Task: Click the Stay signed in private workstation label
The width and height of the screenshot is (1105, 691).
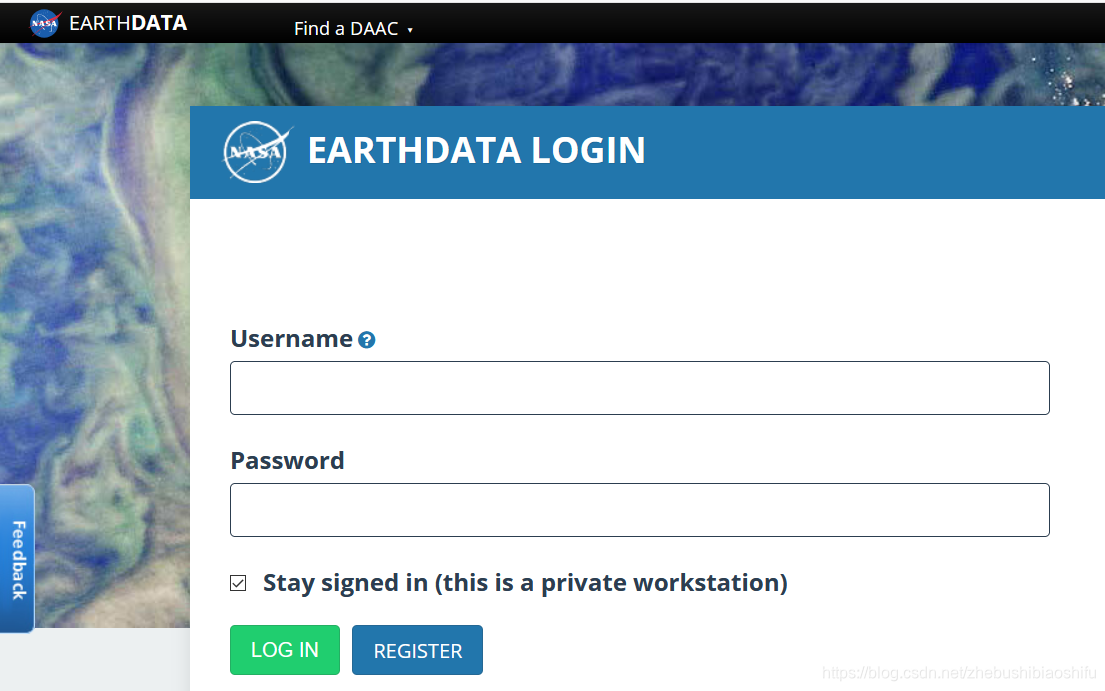Action: (x=525, y=583)
